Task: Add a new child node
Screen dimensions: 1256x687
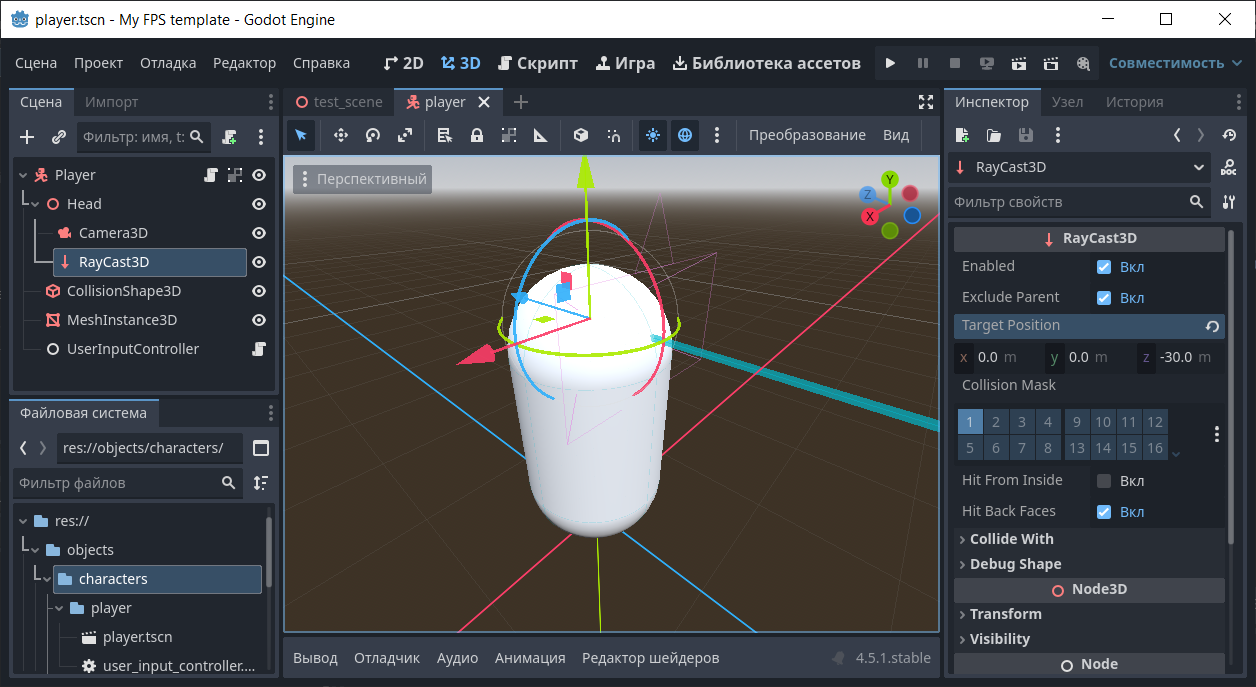Action: pos(27,137)
